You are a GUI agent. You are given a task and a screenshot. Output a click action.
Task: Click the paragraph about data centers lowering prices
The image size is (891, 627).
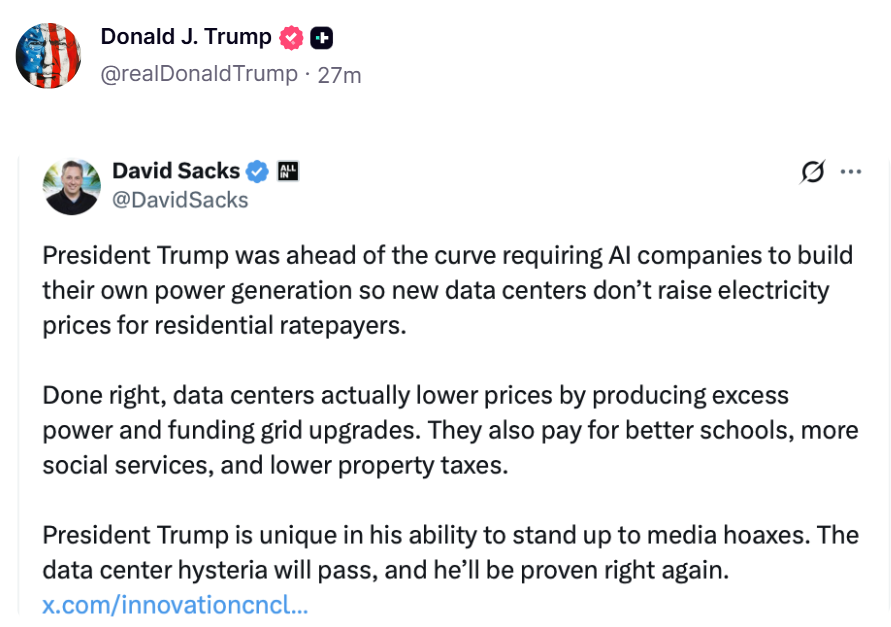point(451,430)
